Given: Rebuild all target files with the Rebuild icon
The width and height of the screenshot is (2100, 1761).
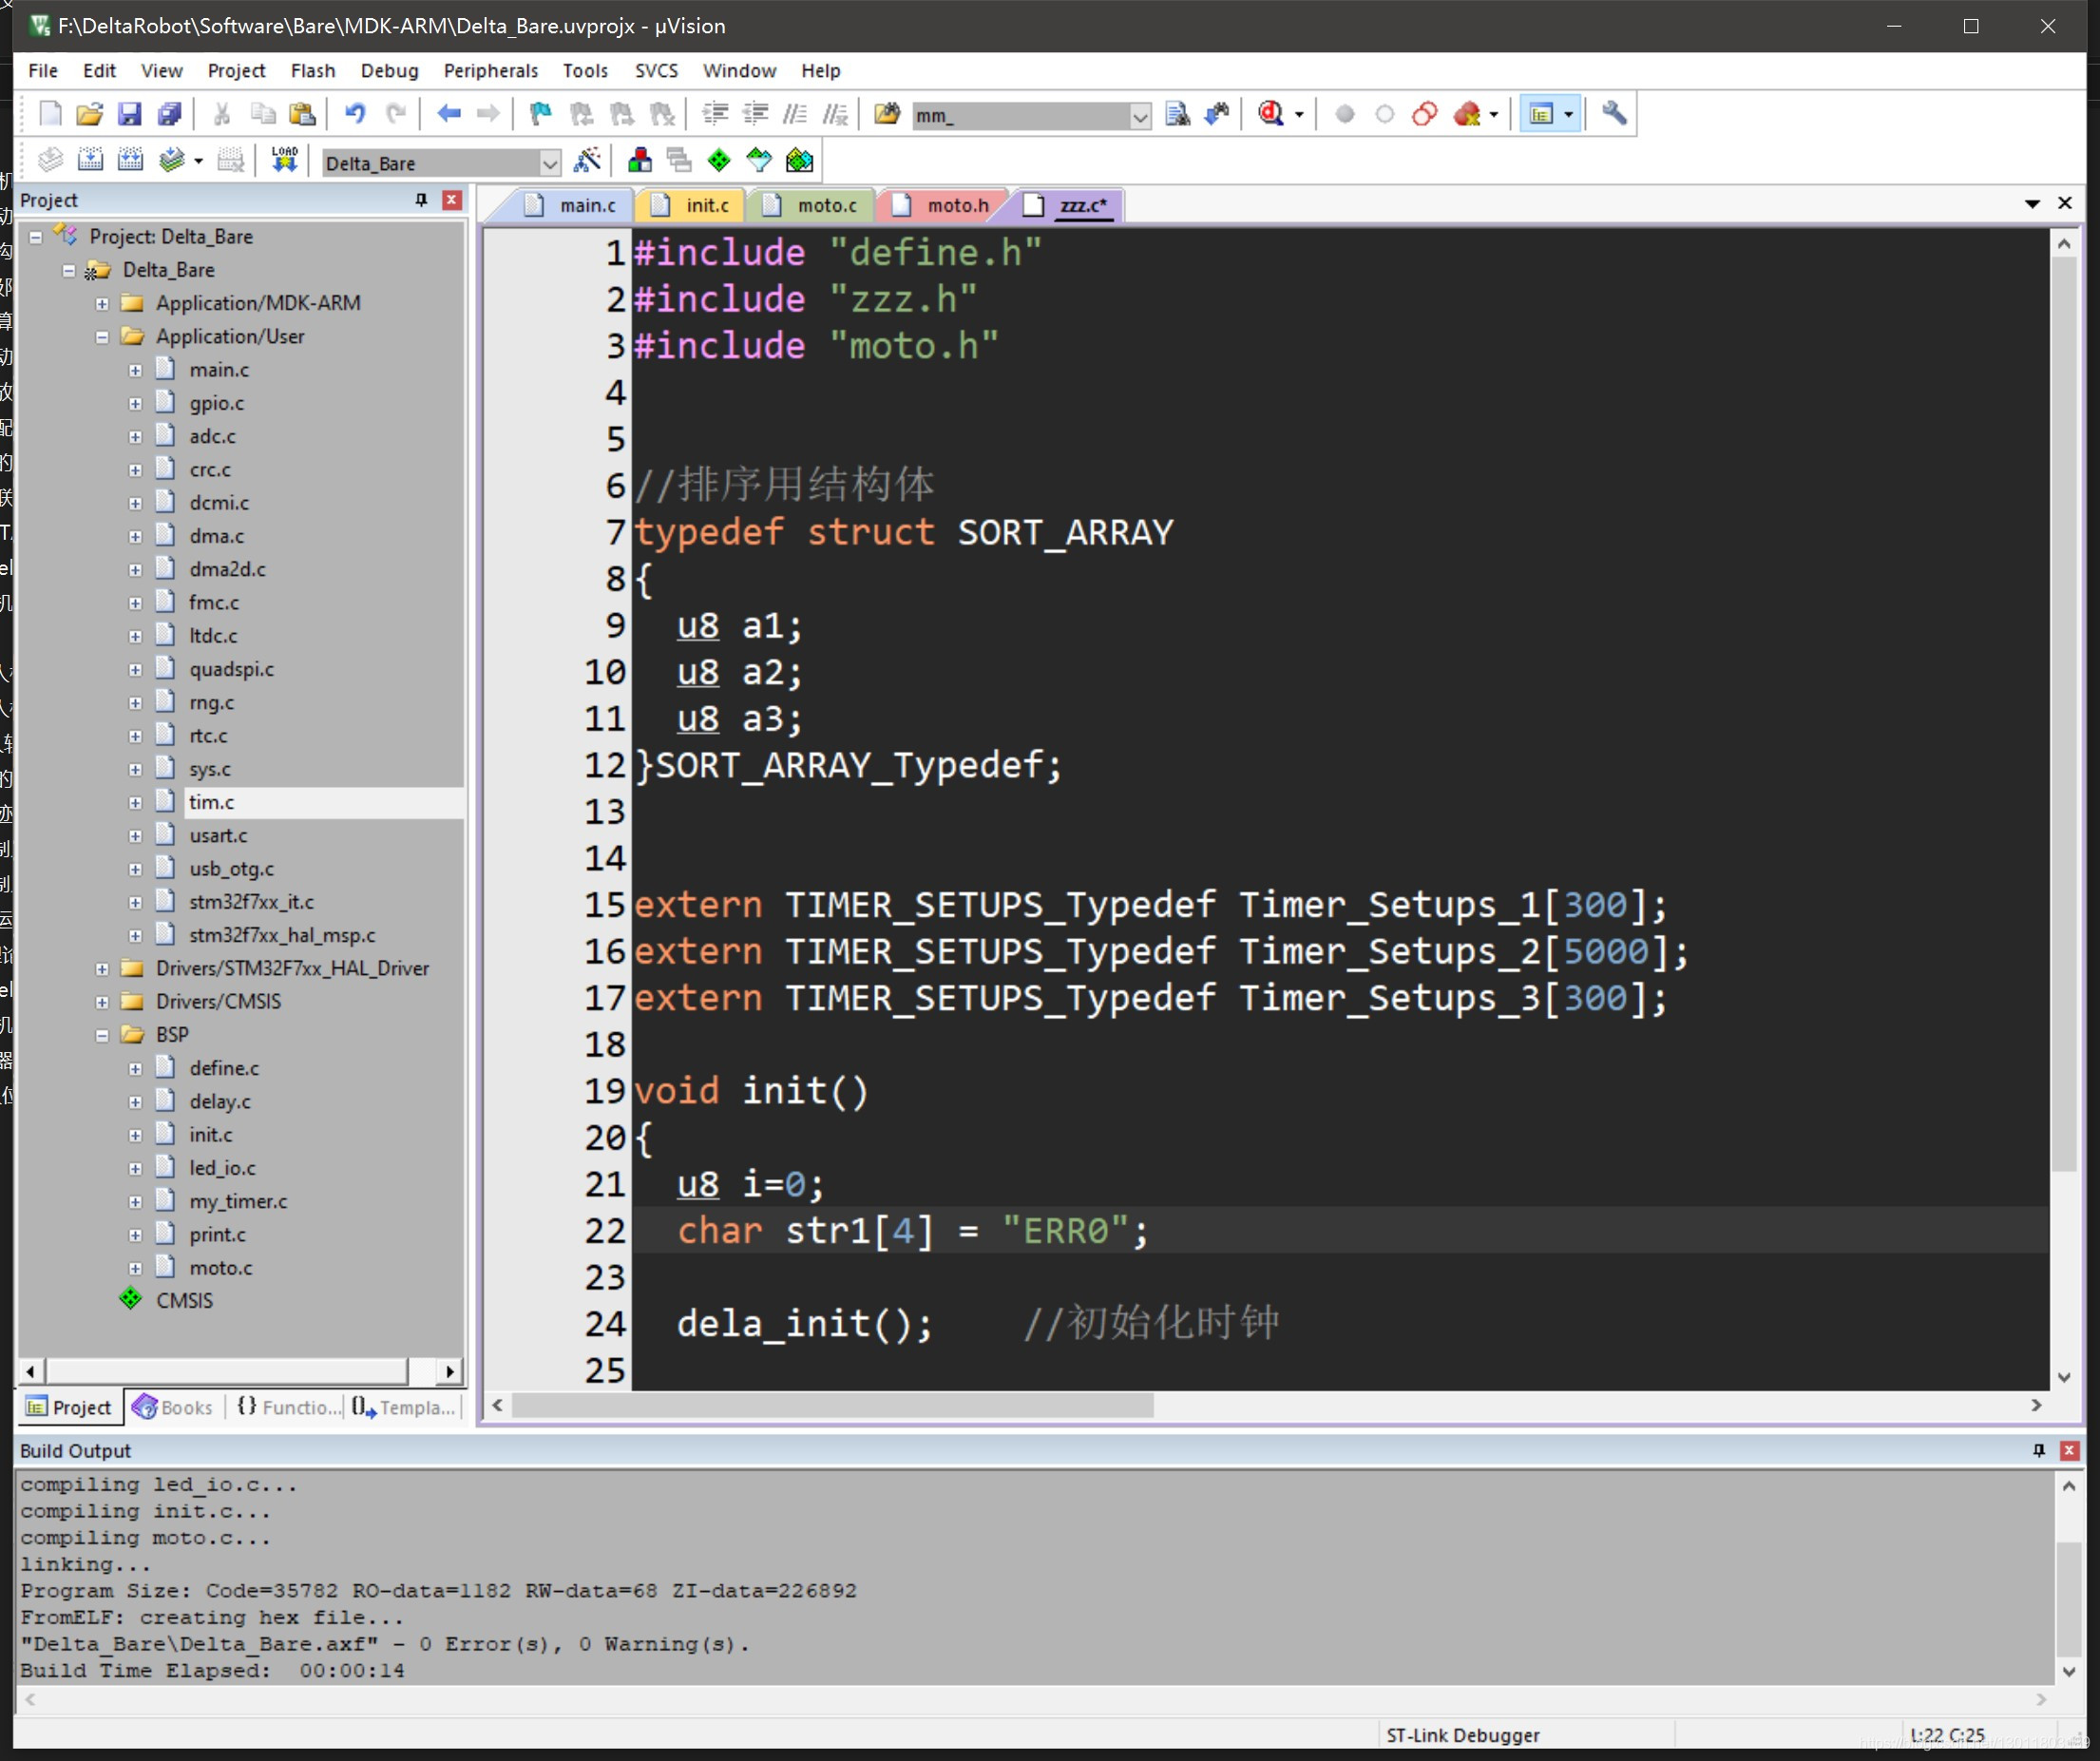Looking at the screenshot, I should 131,160.
